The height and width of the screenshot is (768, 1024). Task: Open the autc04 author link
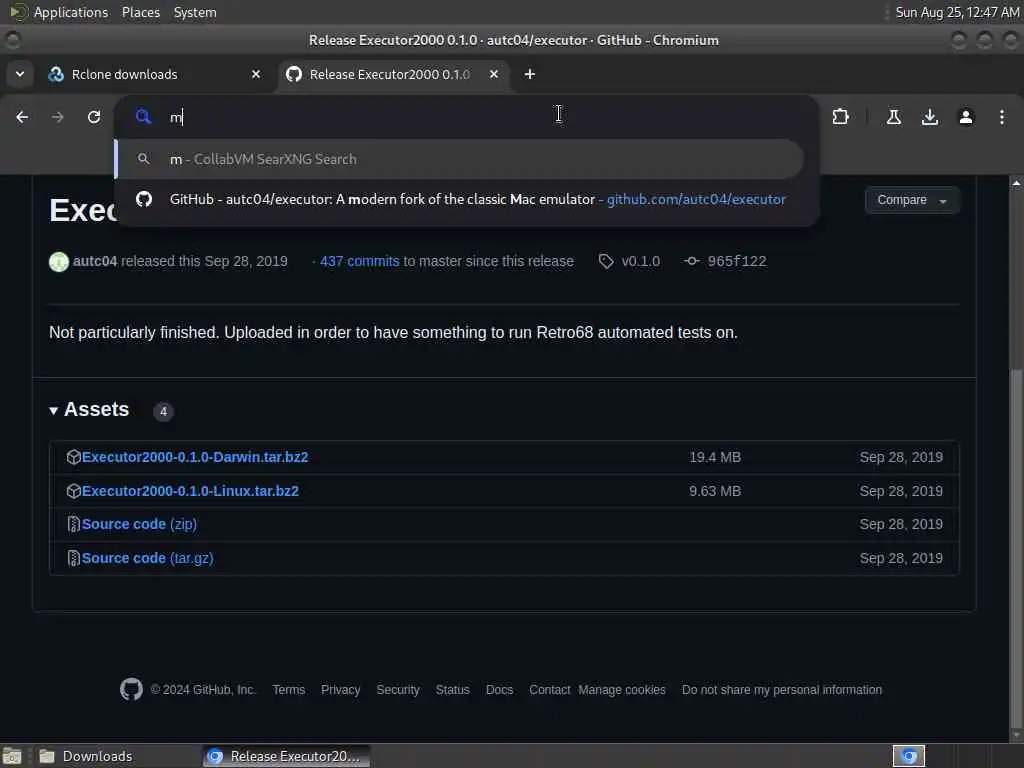[95, 261]
